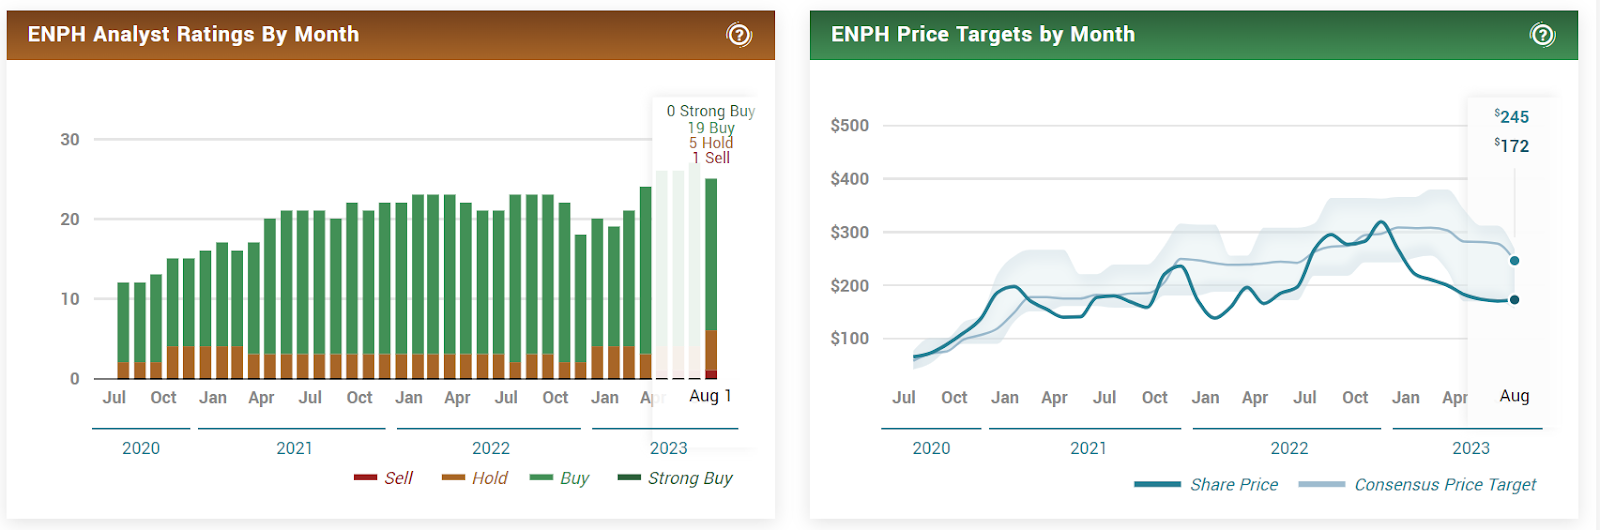Click the 'Aug 1' axis label in ratings chart

point(711,396)
